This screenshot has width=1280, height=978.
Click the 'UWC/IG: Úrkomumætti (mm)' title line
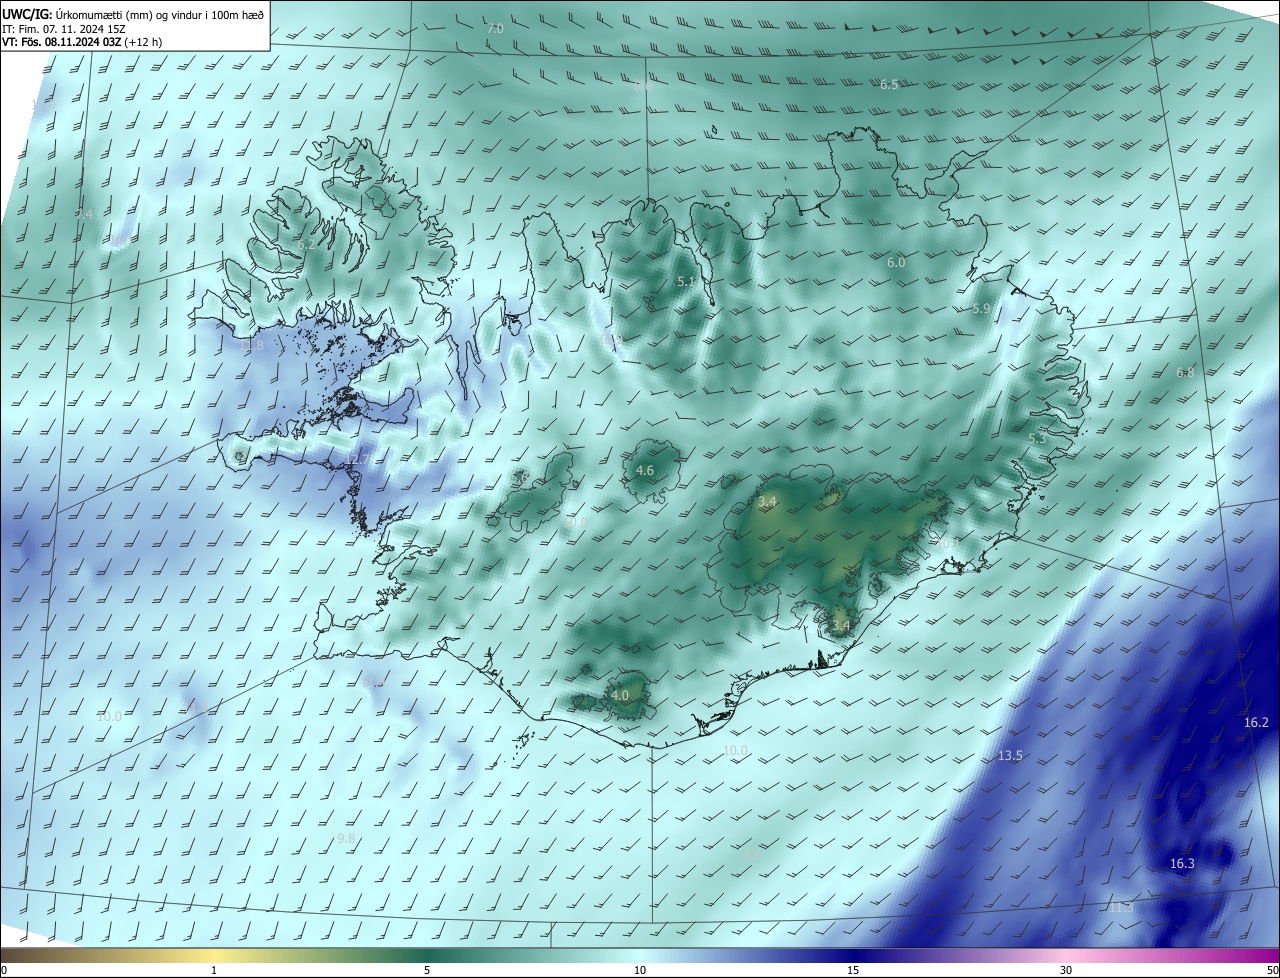[134, 13]
